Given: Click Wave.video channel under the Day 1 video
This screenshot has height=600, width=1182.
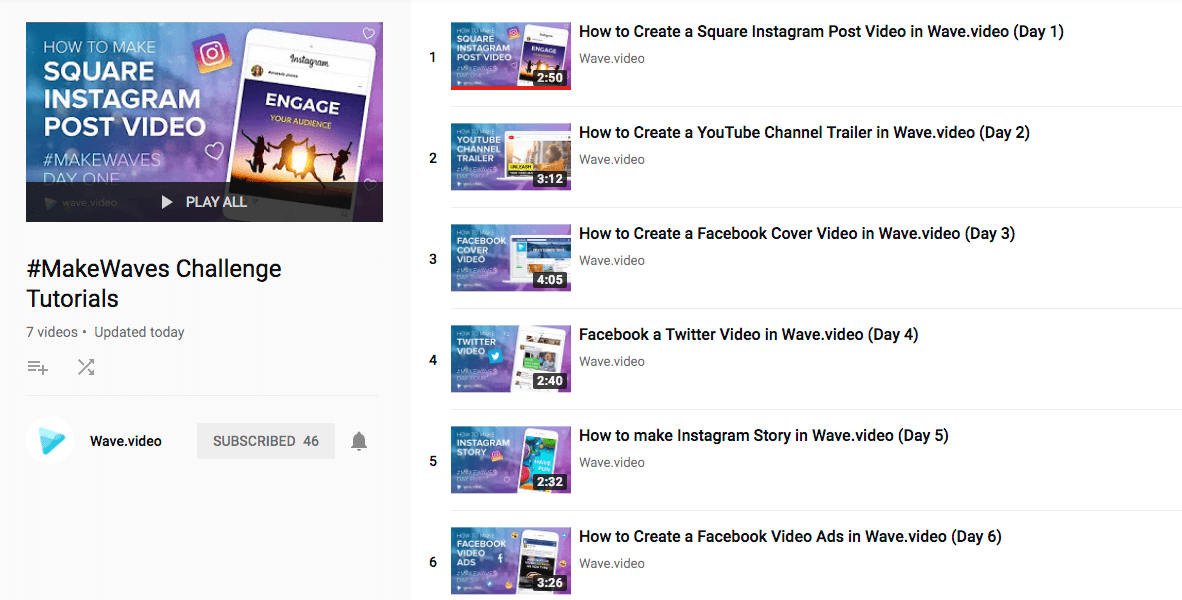Looking at the screenshot, I should 612,58.
